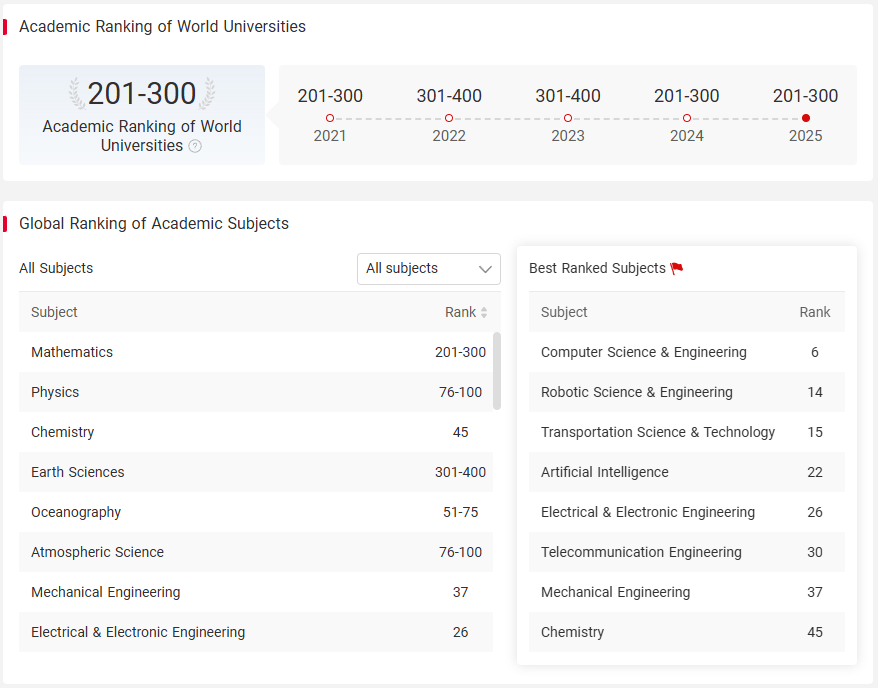The height and width of the screenshot is (688, 878).
Task: Click the laurel wreath around 201-300
Action: [142, 93]
